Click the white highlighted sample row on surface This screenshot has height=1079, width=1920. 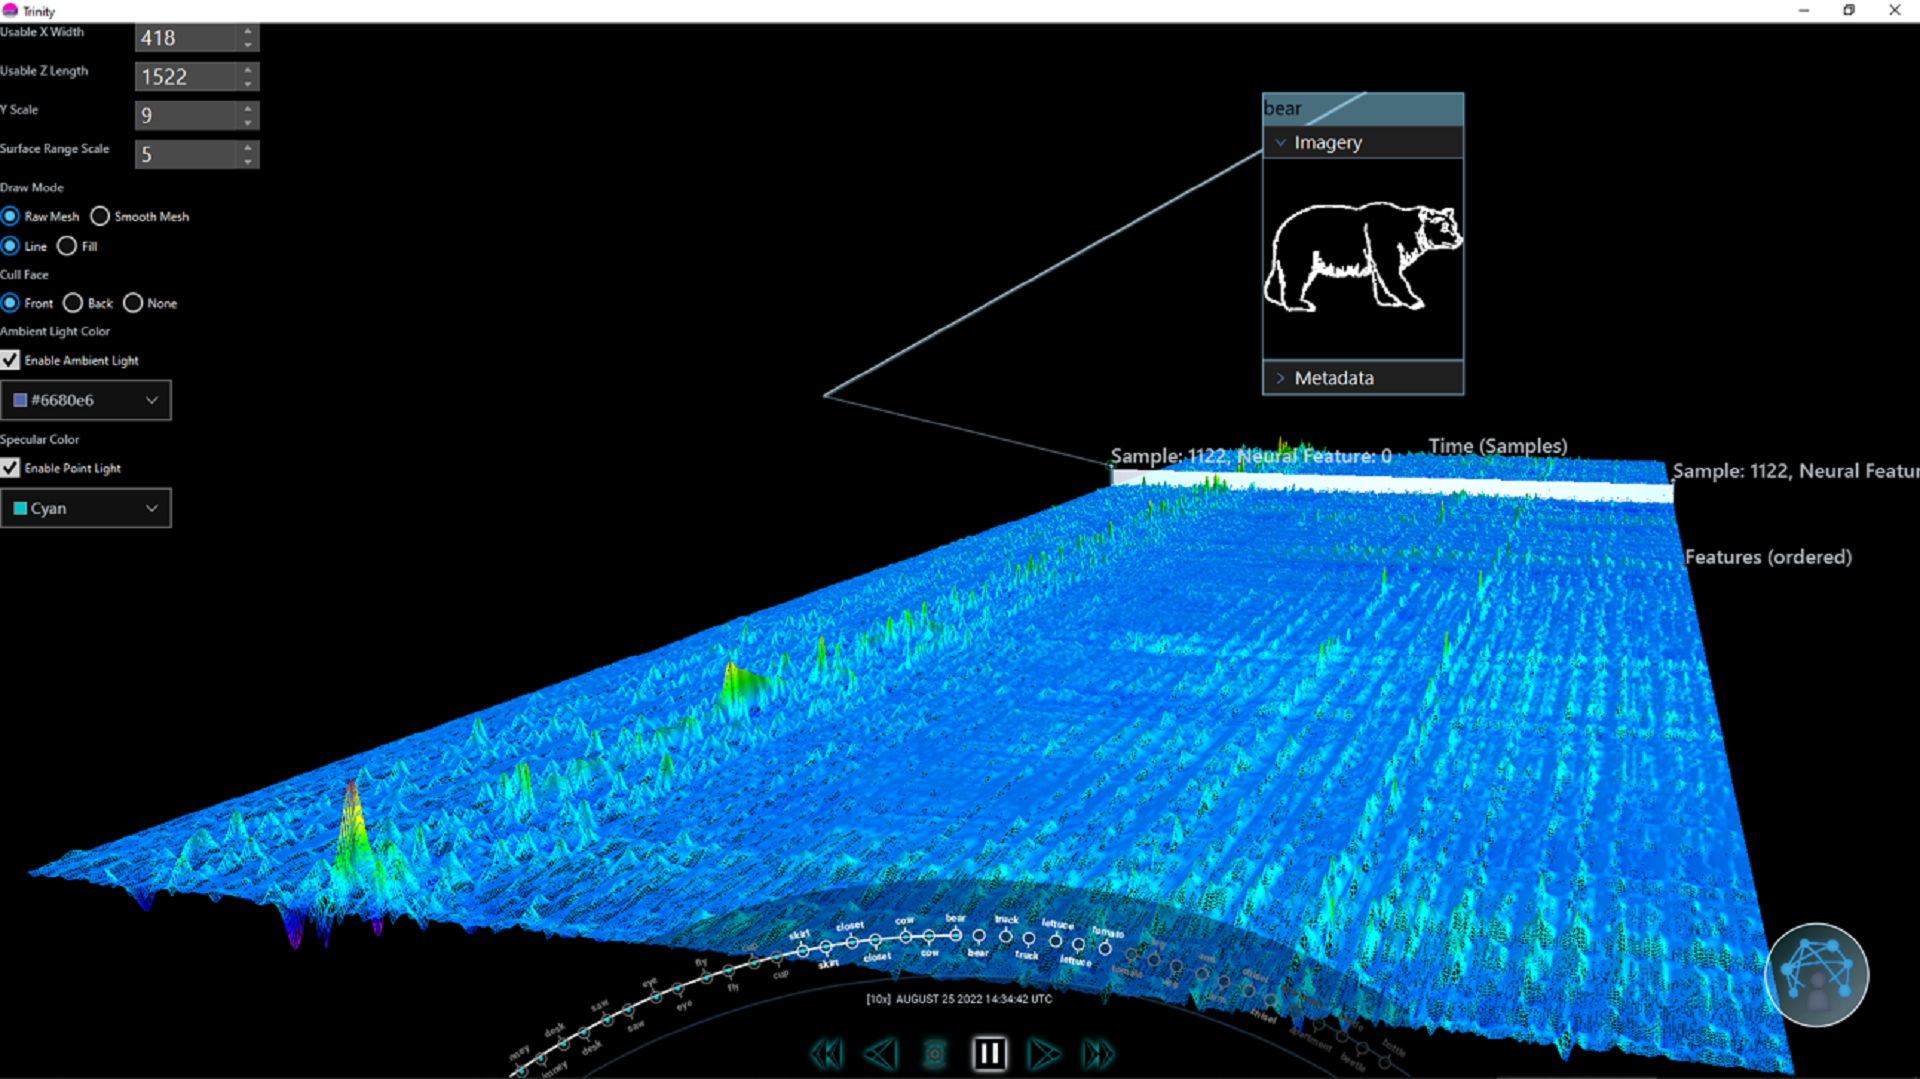pyautogui.click(x=1392, y=484)
